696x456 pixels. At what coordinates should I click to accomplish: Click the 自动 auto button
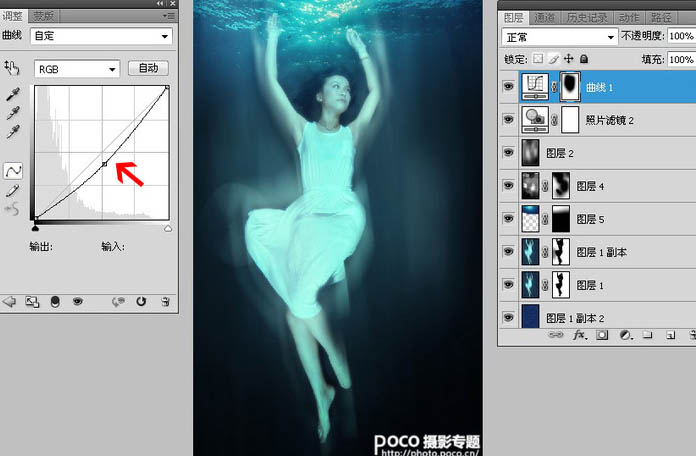148,68
